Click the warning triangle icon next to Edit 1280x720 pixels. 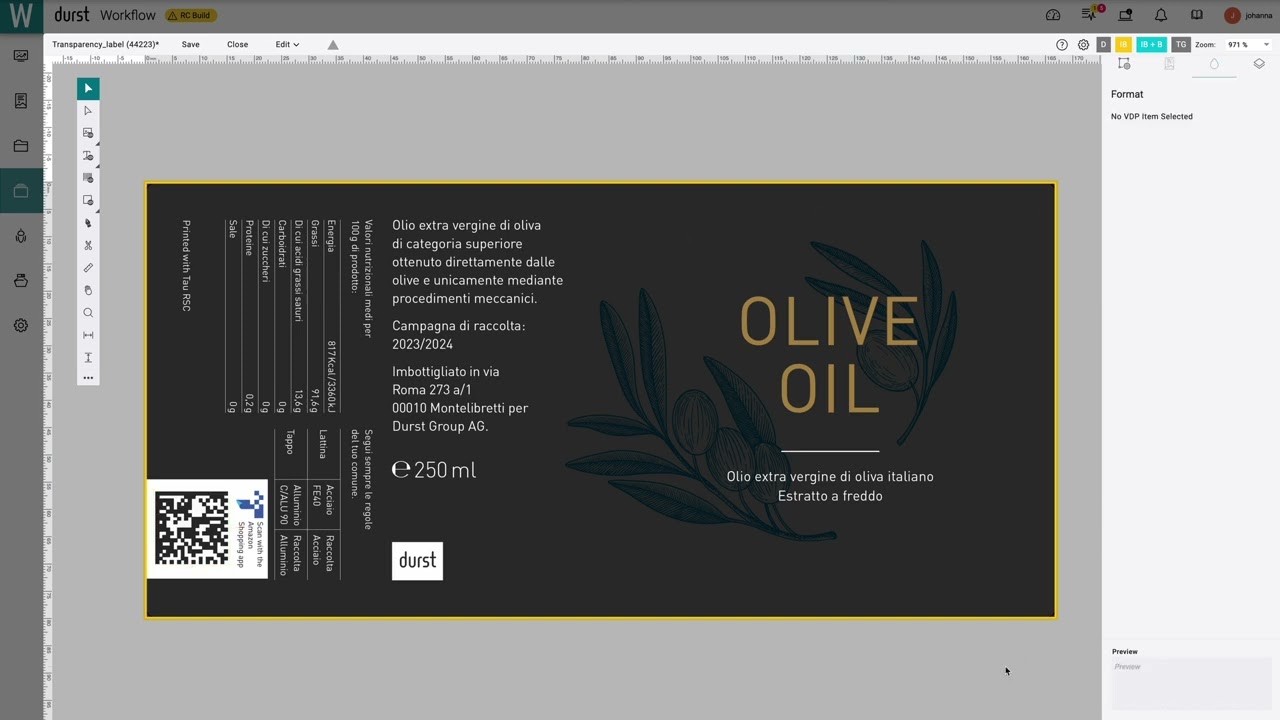pyautogui.click(x=333, y=45)
